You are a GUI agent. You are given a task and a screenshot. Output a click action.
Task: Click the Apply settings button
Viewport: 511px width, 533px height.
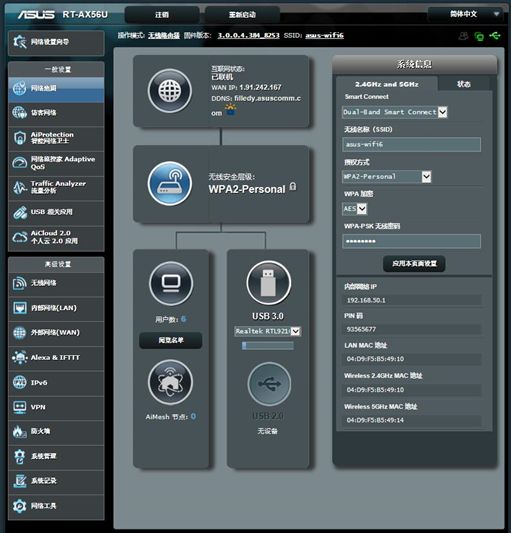[414, 263]
